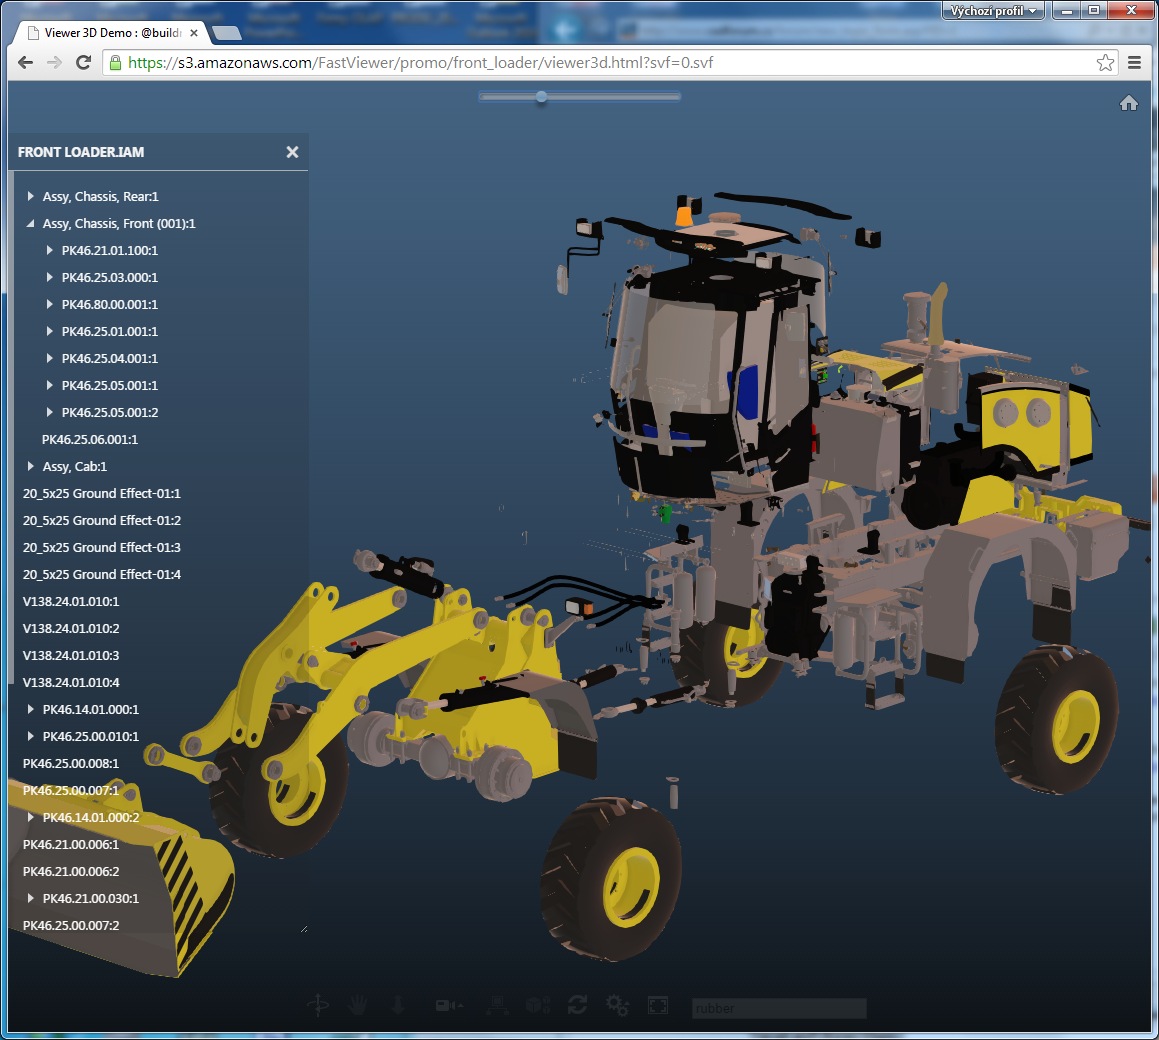
Task: Expand Assy, Chassis, Rear:1 node
Action: [x=31, y=197]
